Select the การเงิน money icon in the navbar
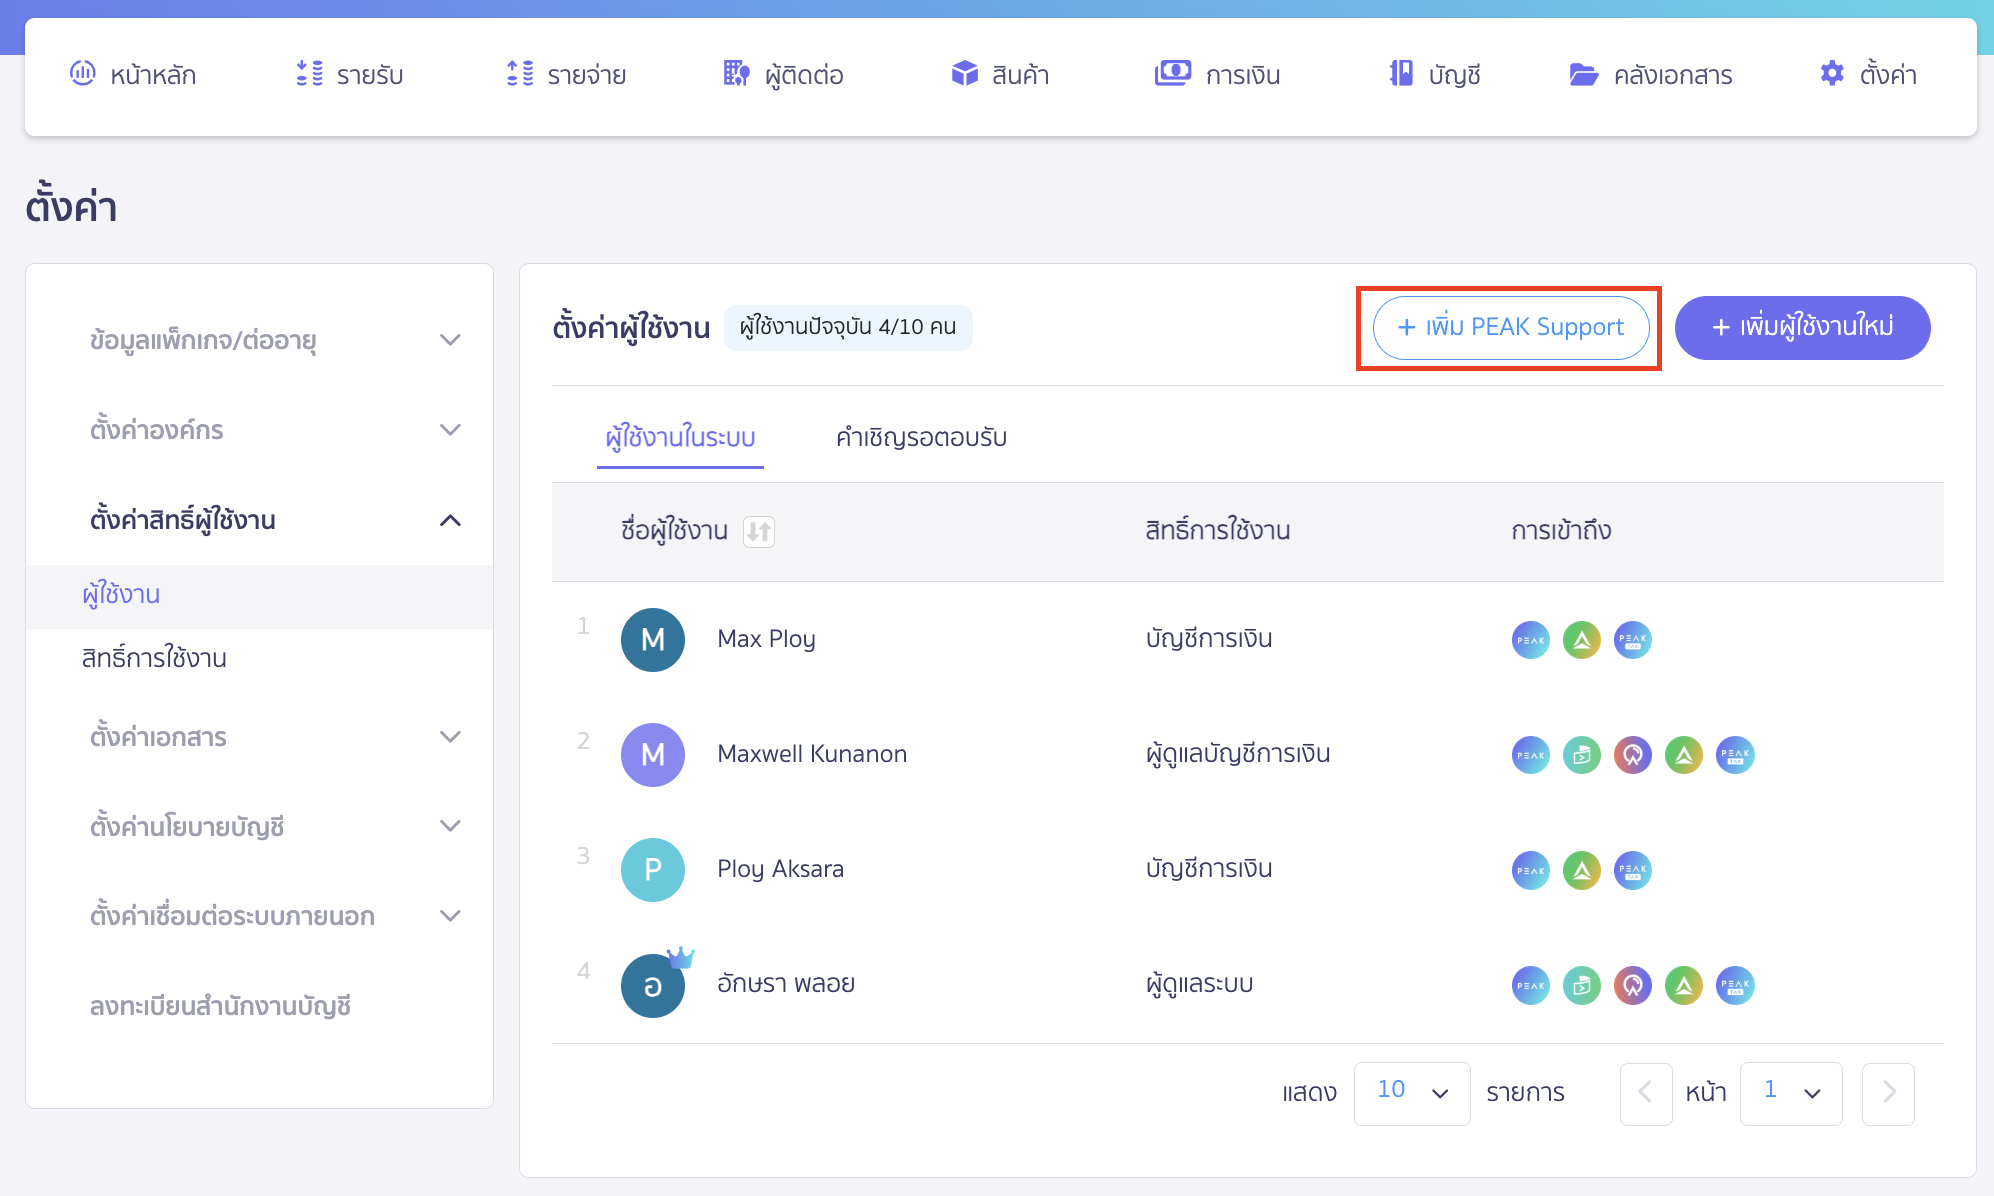This screenshot has height=1196, width=1994. click(1172, 73)
